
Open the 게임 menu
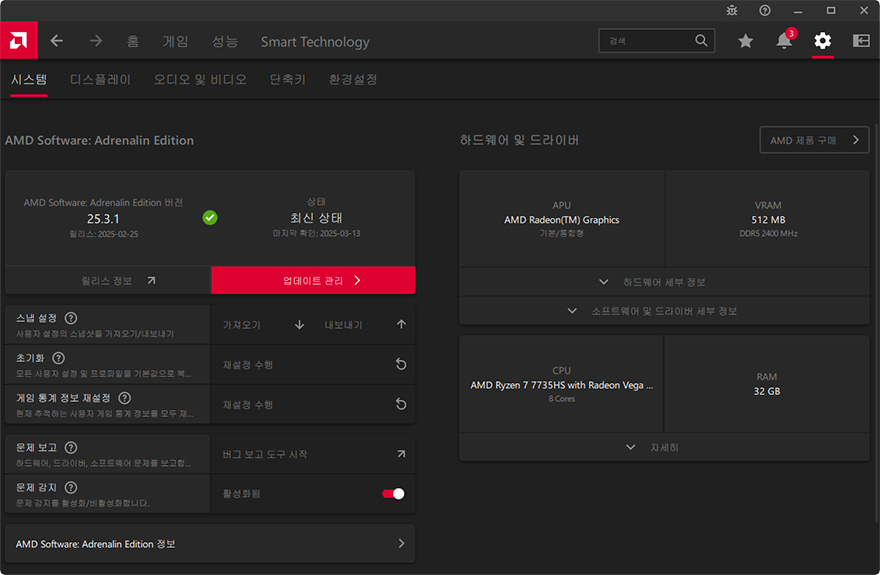pyautogui.click(x=176, y=42)
